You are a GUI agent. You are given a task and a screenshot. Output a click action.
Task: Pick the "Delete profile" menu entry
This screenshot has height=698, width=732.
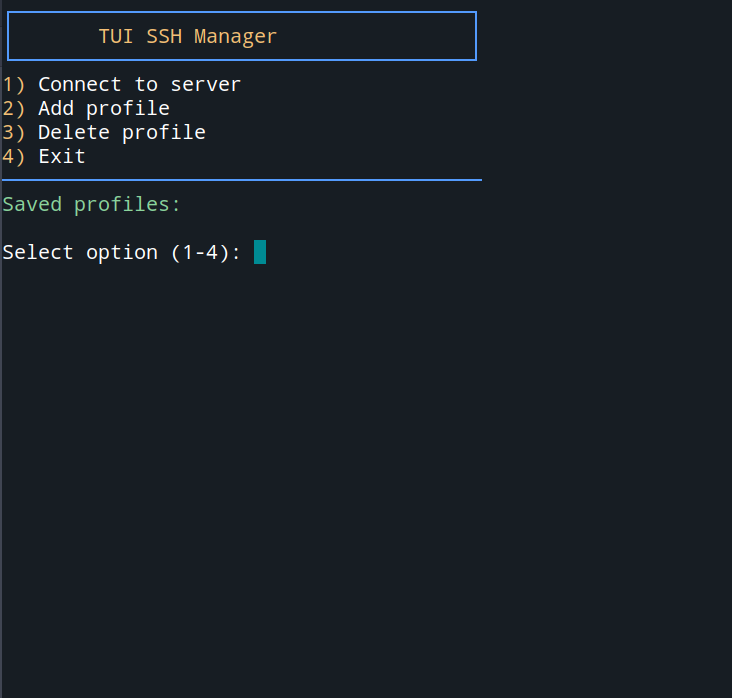pyautogui.click(x=121, y=133)
